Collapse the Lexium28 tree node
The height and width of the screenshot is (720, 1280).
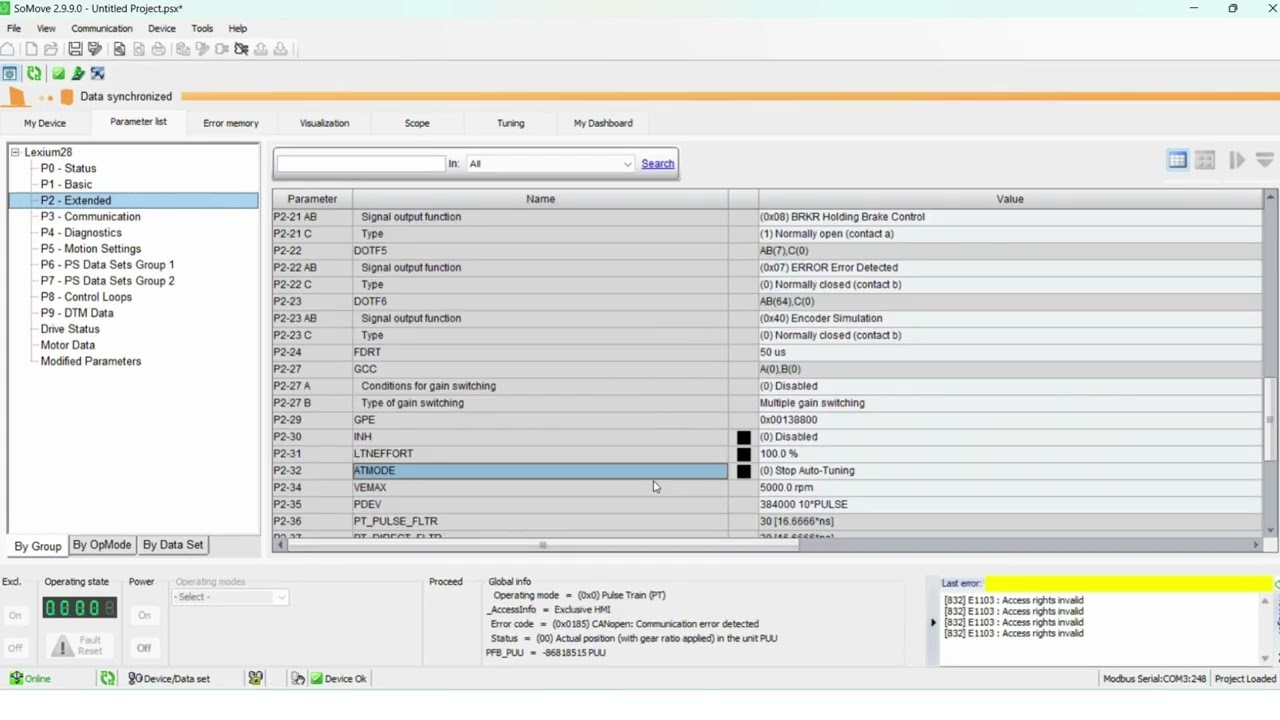click(x=15, y=152)
